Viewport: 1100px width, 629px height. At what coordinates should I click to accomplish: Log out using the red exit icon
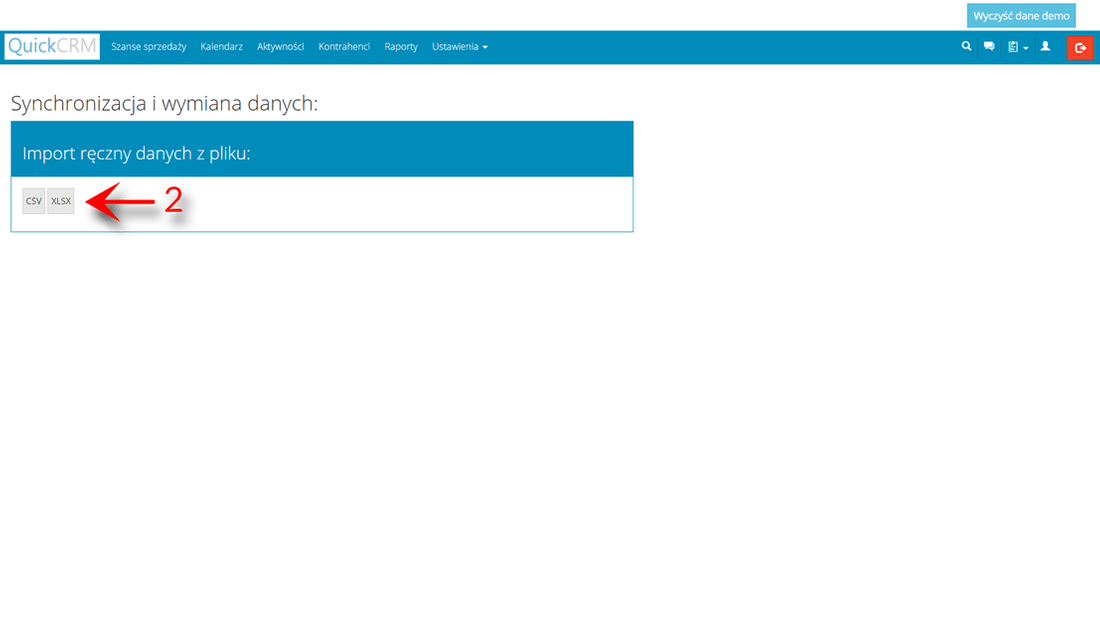pyautogui.click(x=1080, y=47)
